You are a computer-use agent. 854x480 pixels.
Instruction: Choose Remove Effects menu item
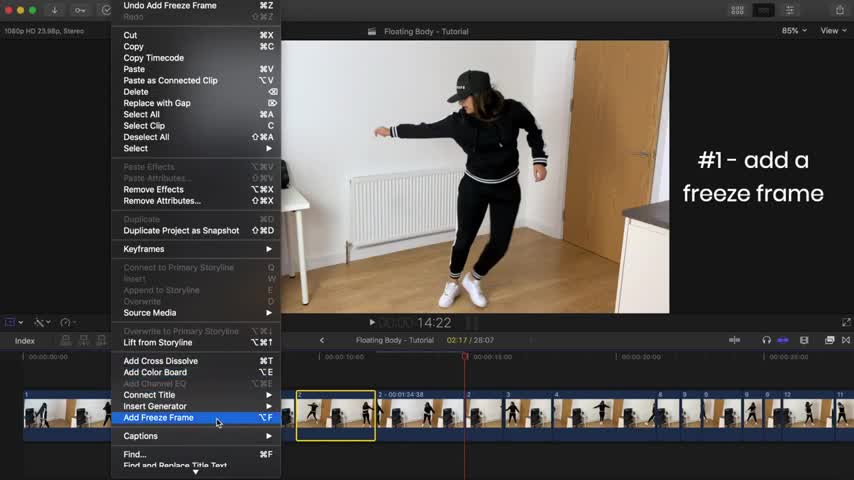click(x=197, y=190)
